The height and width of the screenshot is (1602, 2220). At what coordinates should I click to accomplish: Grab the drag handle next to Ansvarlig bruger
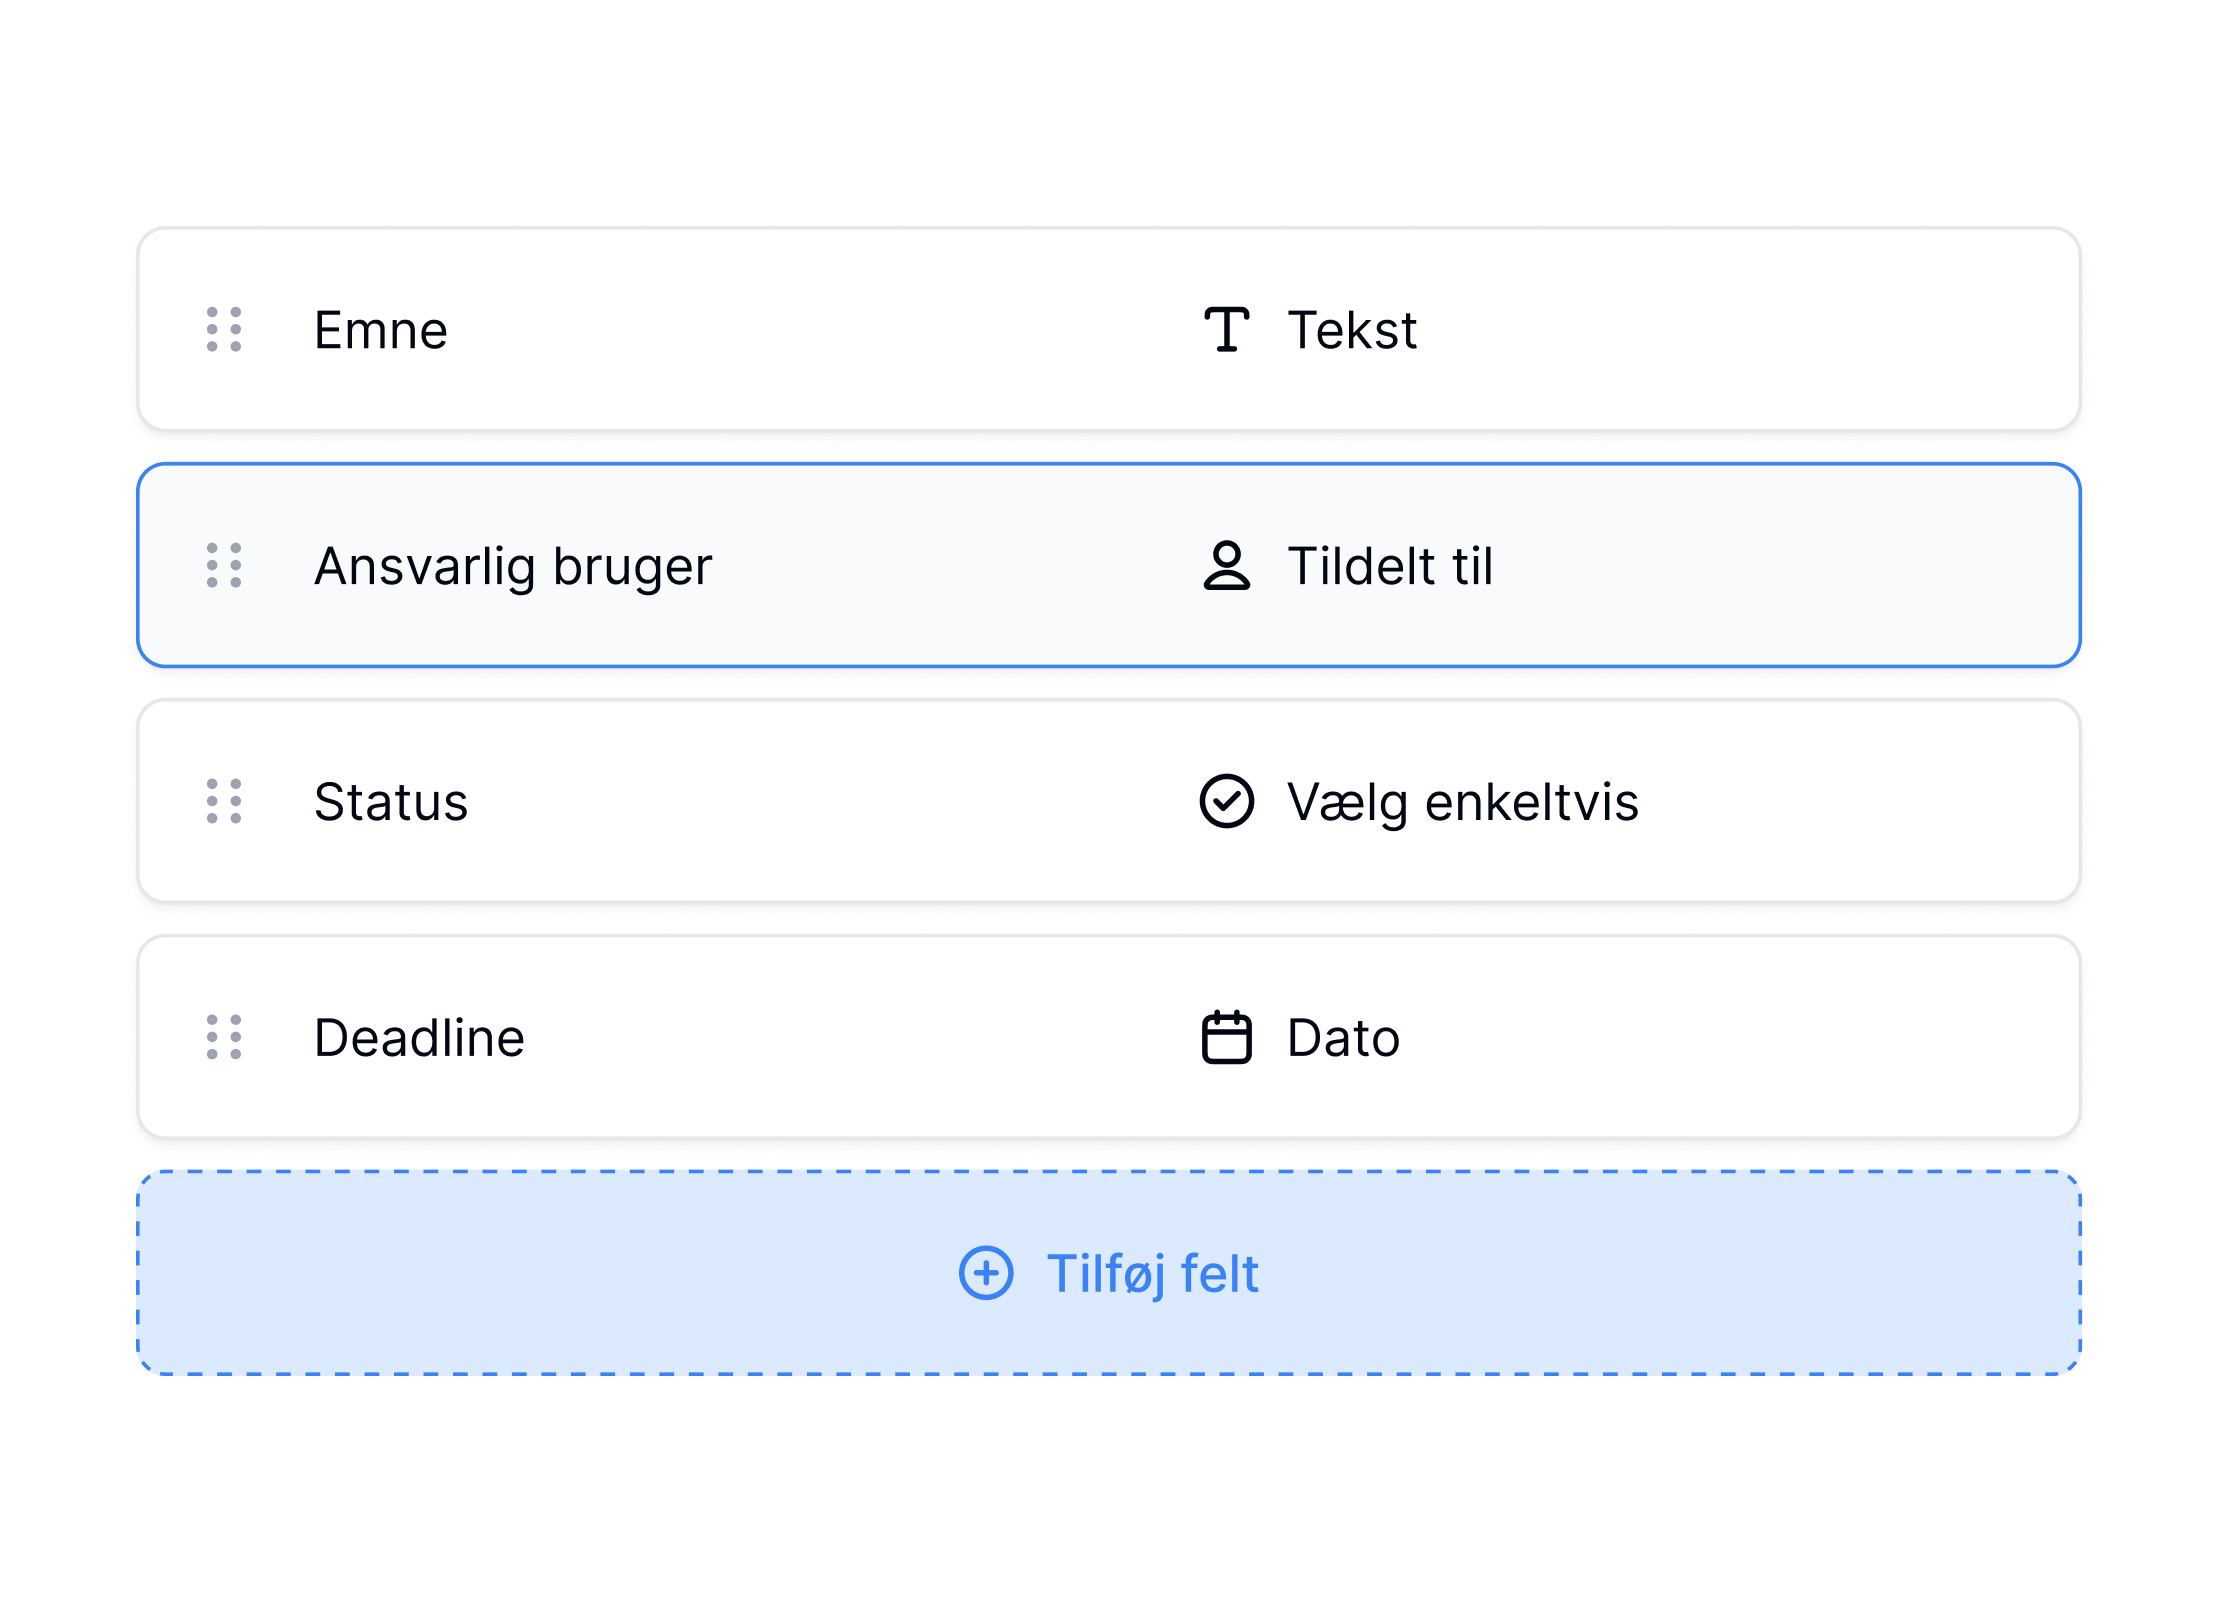[x=224, y=566]
